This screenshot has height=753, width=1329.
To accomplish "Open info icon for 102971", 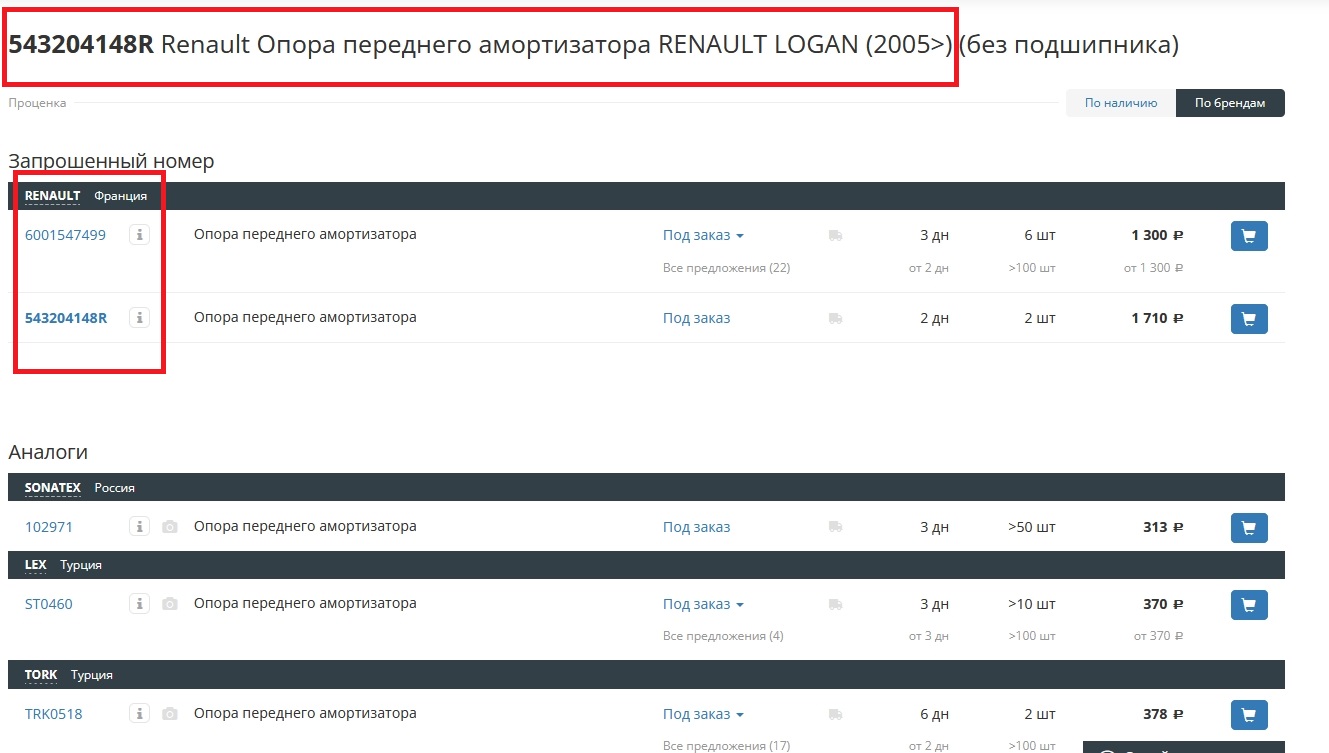I will tap(140, 526).
